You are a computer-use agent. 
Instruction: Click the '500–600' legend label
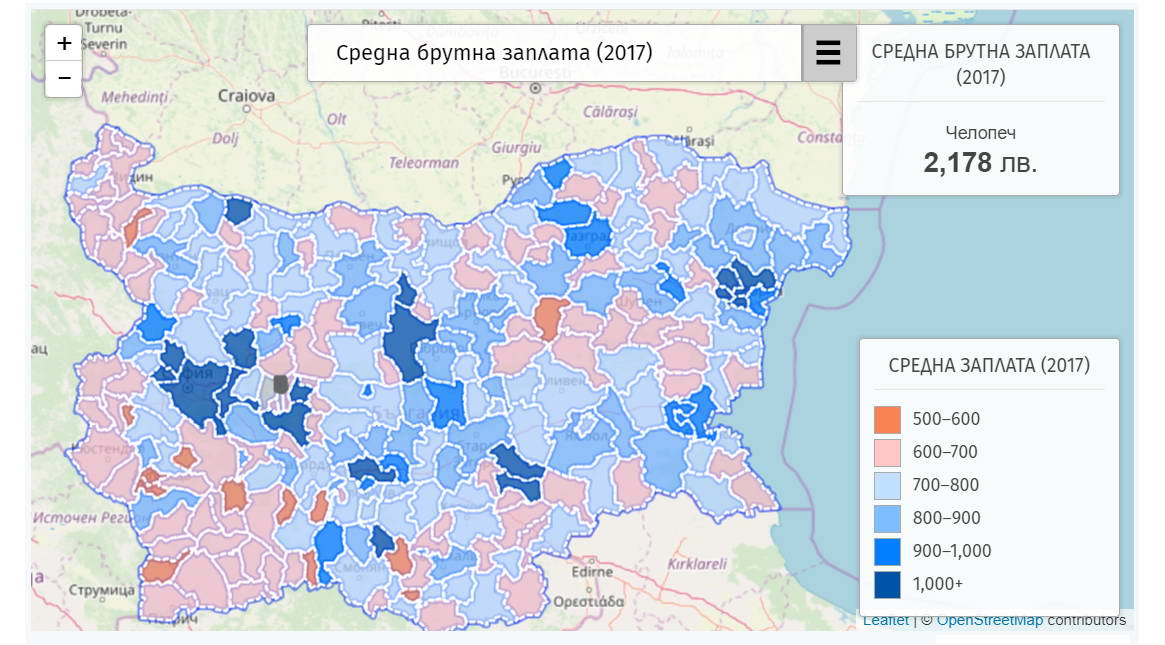946,419
